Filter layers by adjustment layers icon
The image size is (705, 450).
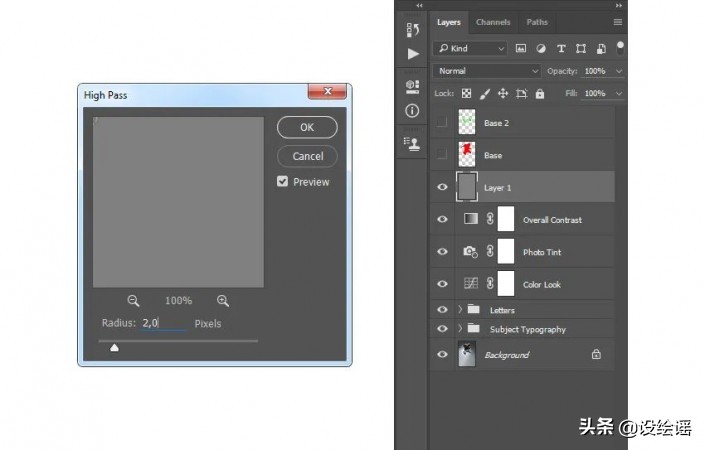point(541,49)
